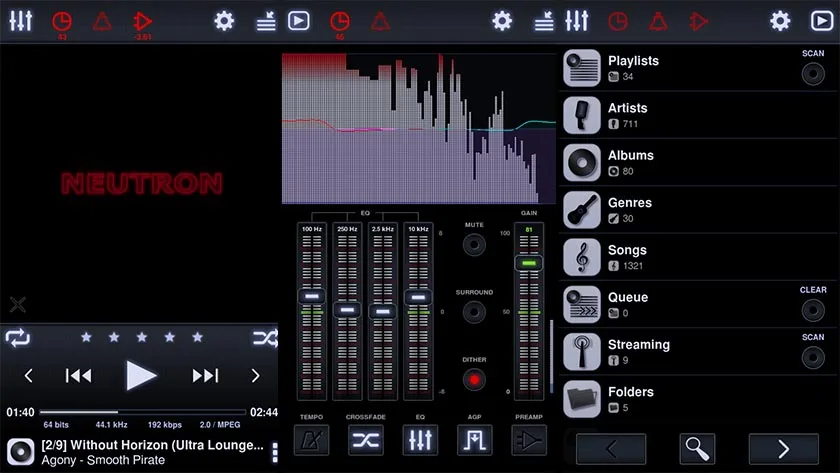This screenshot has width=840, height=473.
Task: Open the Crossfade settings button
Action: (x=366, y=440)
